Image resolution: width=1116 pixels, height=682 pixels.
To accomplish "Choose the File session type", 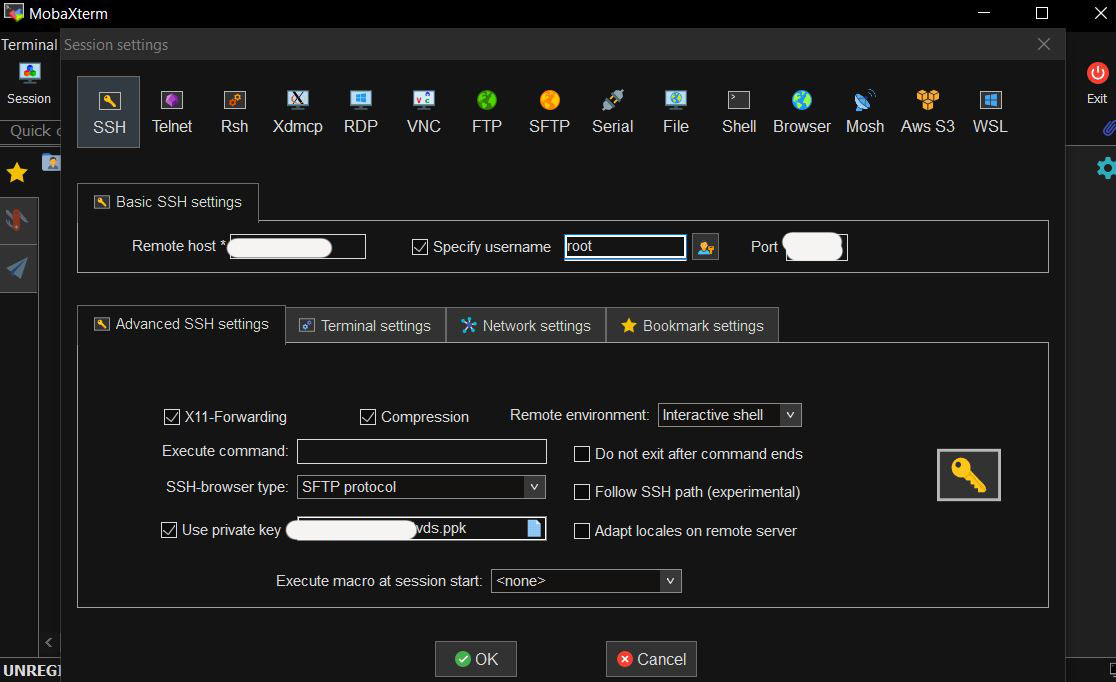I will pyautogui.click(x=675, y=112).
